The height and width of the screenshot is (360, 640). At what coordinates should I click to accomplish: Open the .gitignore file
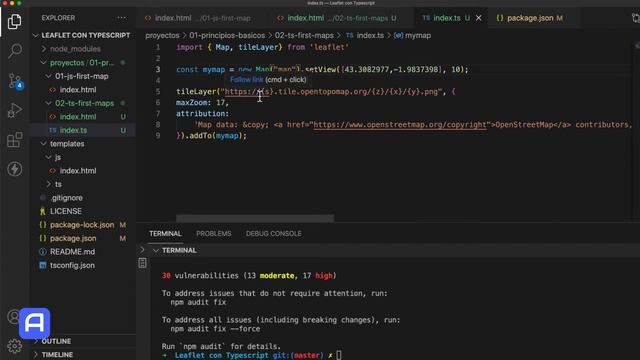coord(66,198)
